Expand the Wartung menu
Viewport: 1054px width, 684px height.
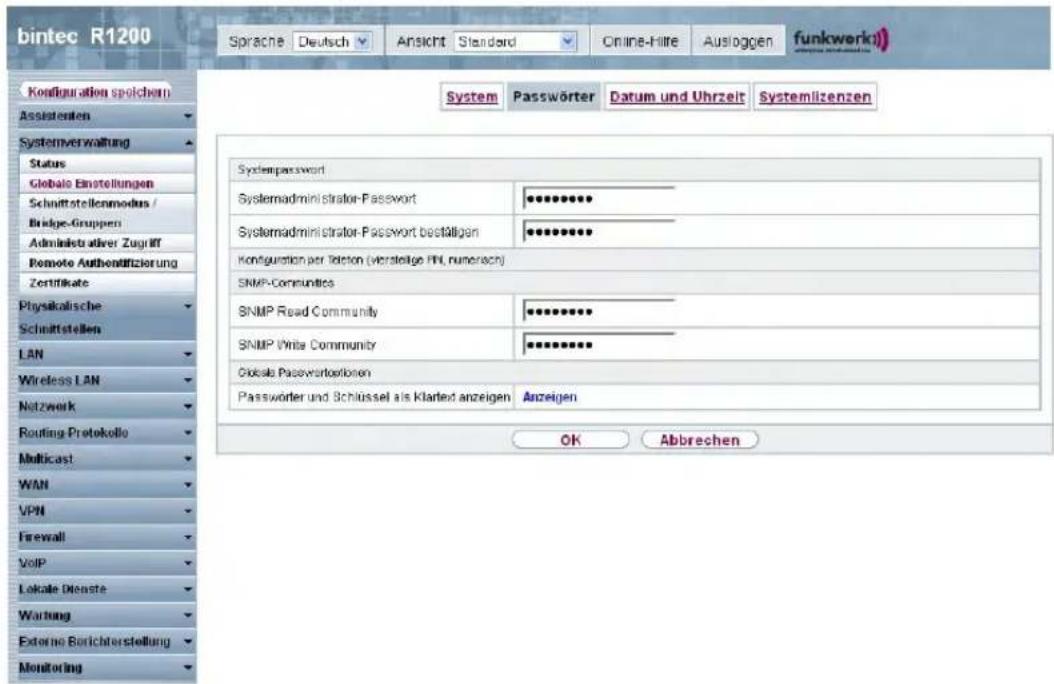104,615
